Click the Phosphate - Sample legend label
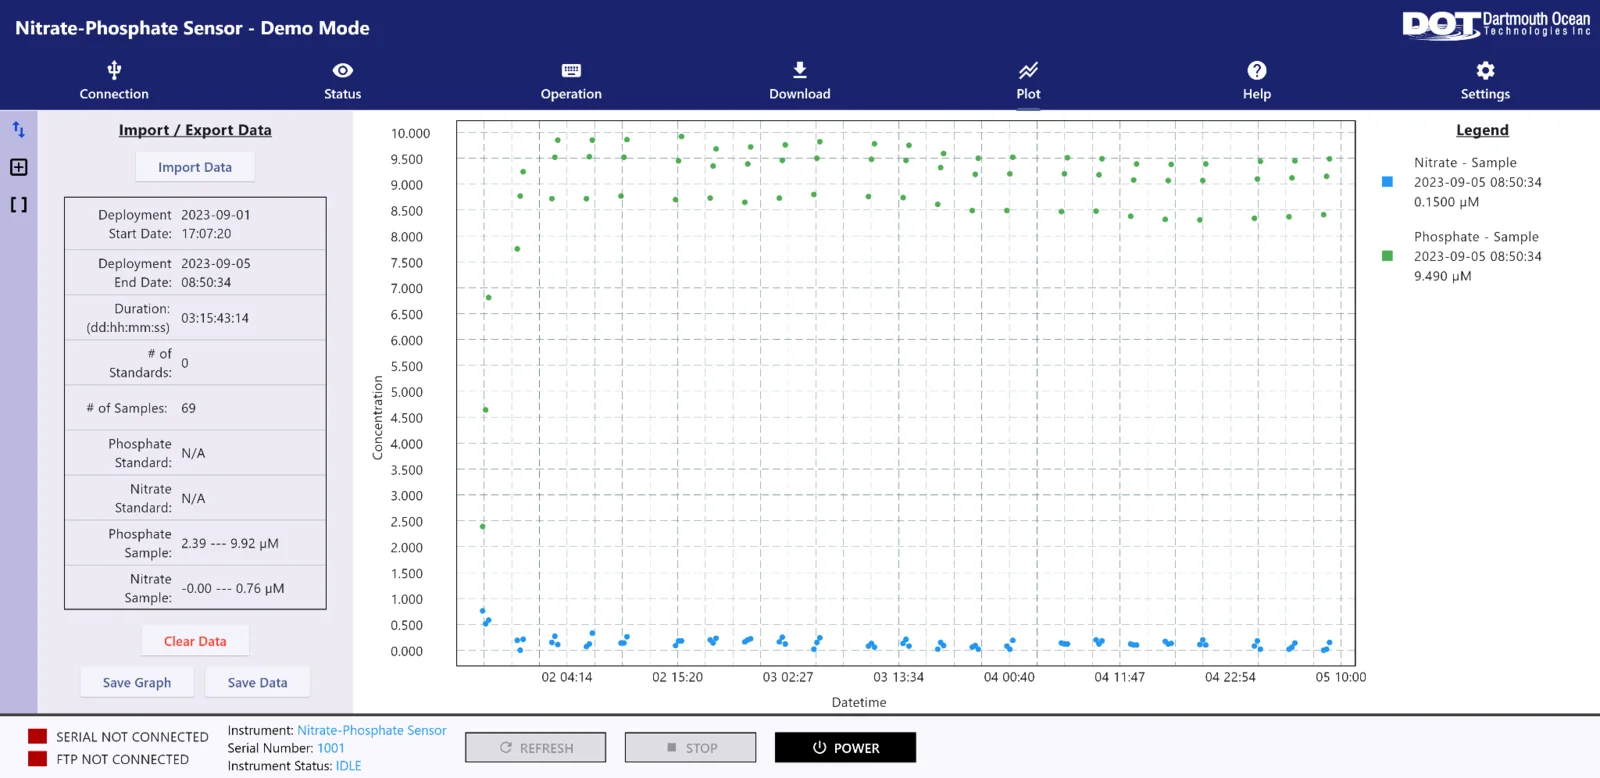The image size is (1600, 778). point(1476,237)
